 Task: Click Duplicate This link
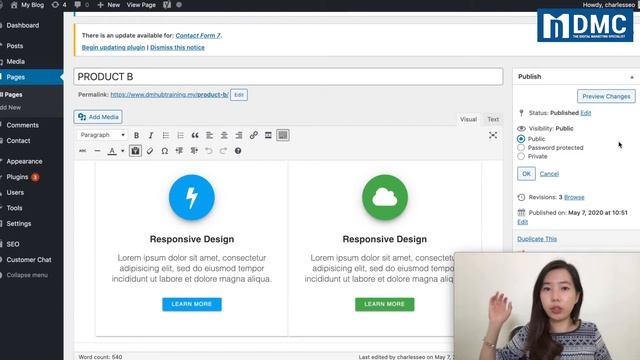(x=537, y=239)
